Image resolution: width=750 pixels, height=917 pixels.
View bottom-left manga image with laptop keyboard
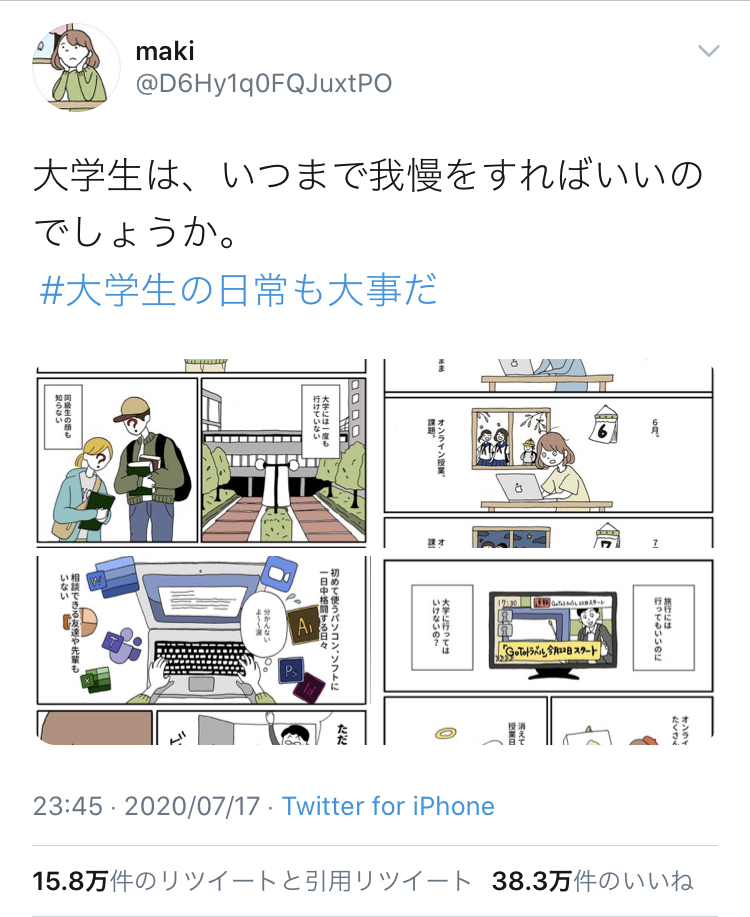[202, 650]
